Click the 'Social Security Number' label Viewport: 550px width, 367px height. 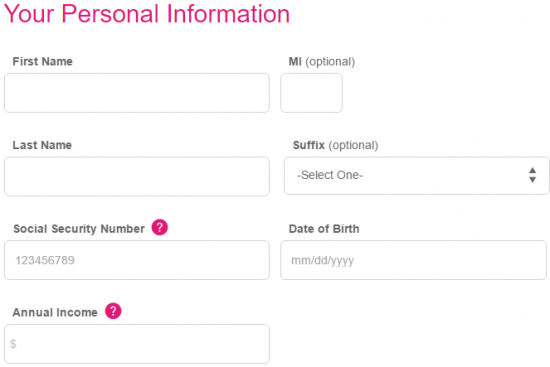(x=79, y=229)
